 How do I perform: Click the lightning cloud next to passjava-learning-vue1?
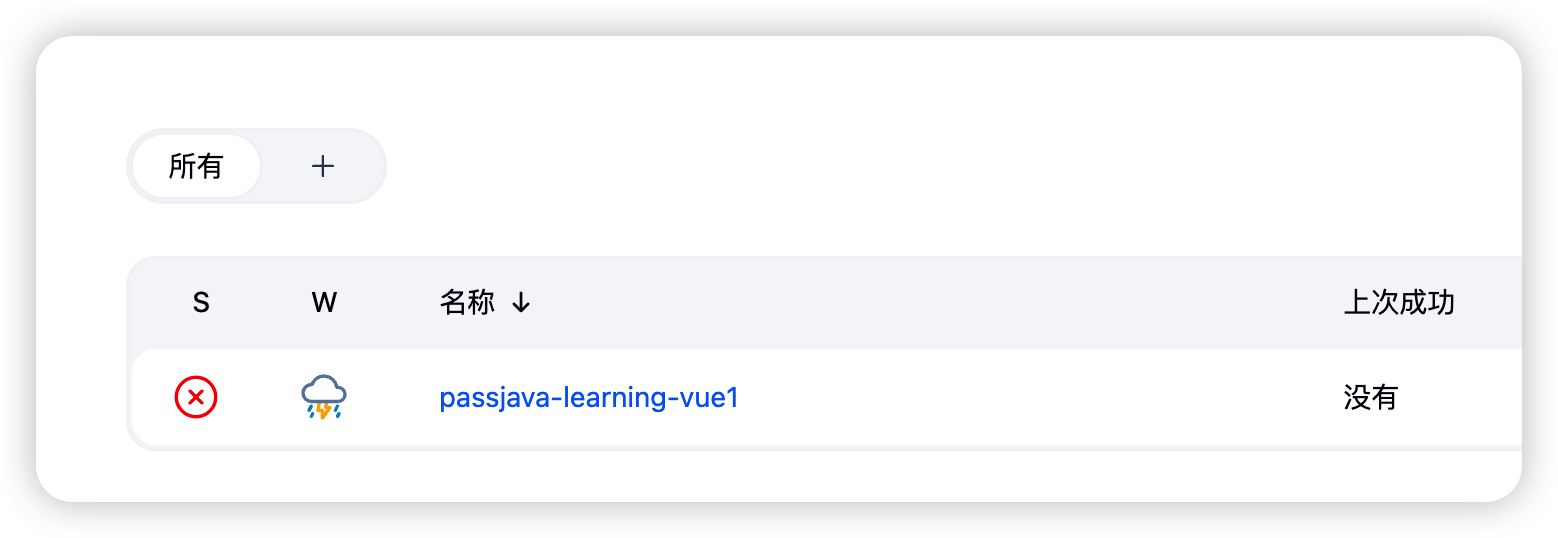(x=323, y=398)
